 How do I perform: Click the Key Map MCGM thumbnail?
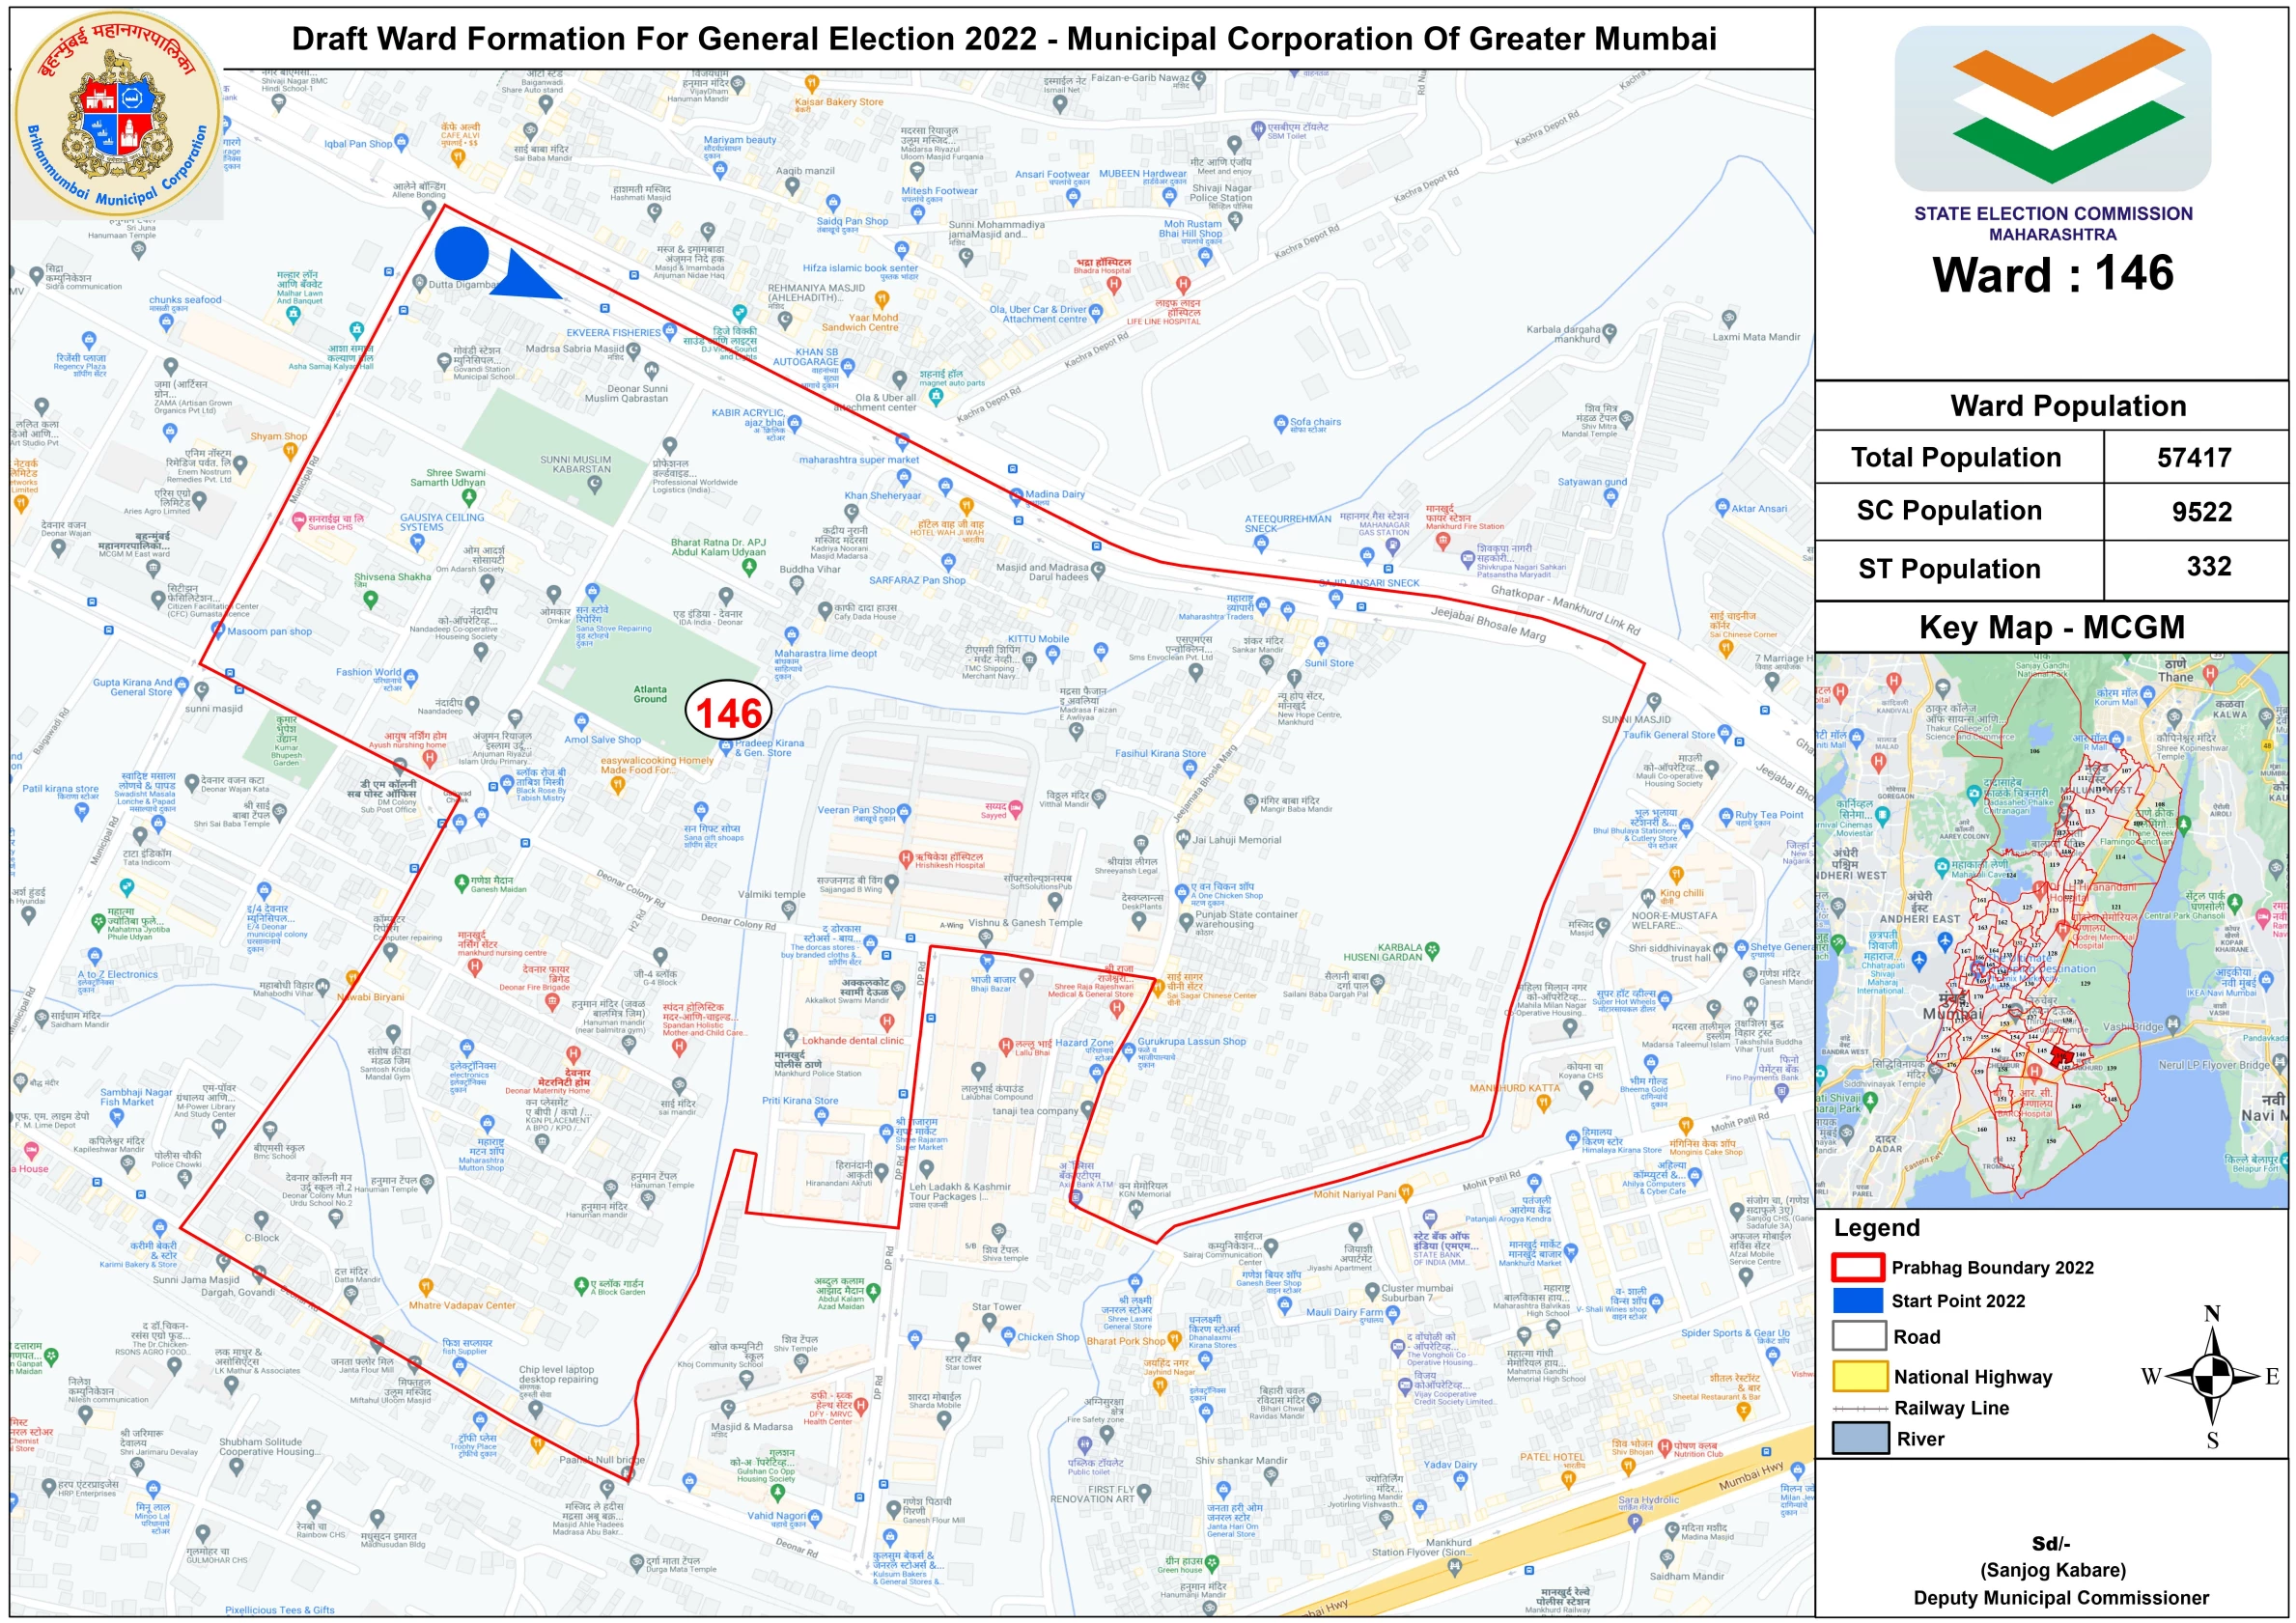[x=2051, y=930]
